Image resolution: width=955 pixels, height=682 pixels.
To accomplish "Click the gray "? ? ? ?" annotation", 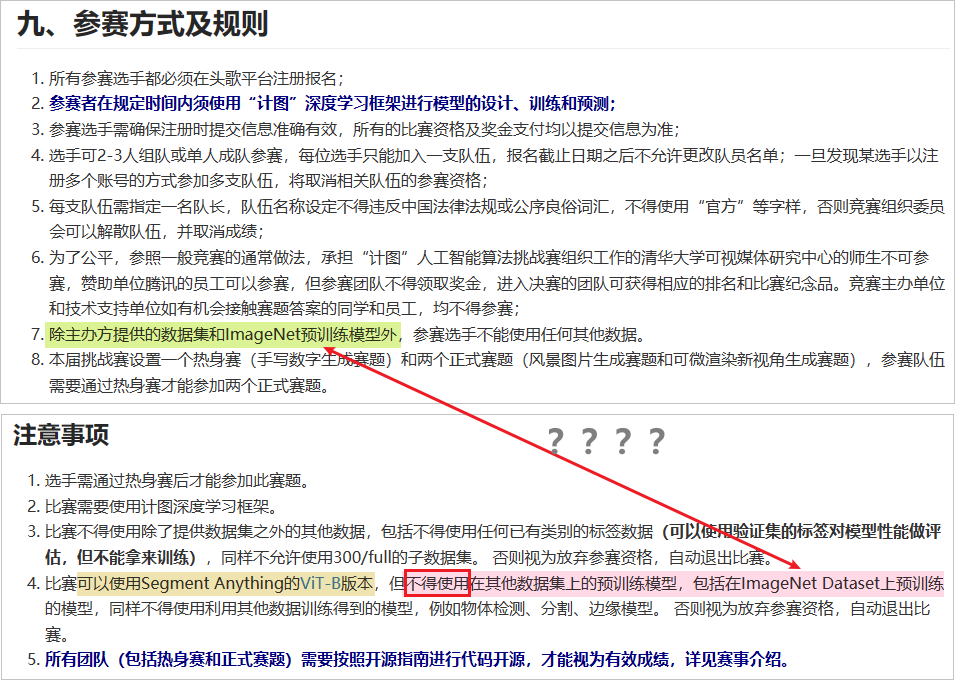I will coord(606,441).
